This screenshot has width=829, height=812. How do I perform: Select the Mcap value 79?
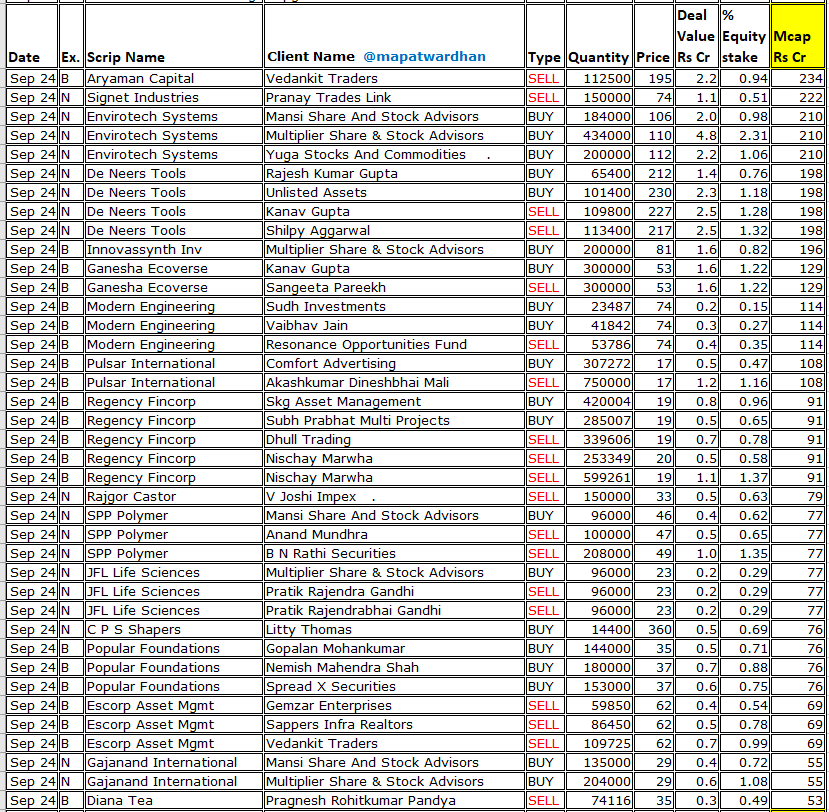pyautogui.click(x=797, y=497)
